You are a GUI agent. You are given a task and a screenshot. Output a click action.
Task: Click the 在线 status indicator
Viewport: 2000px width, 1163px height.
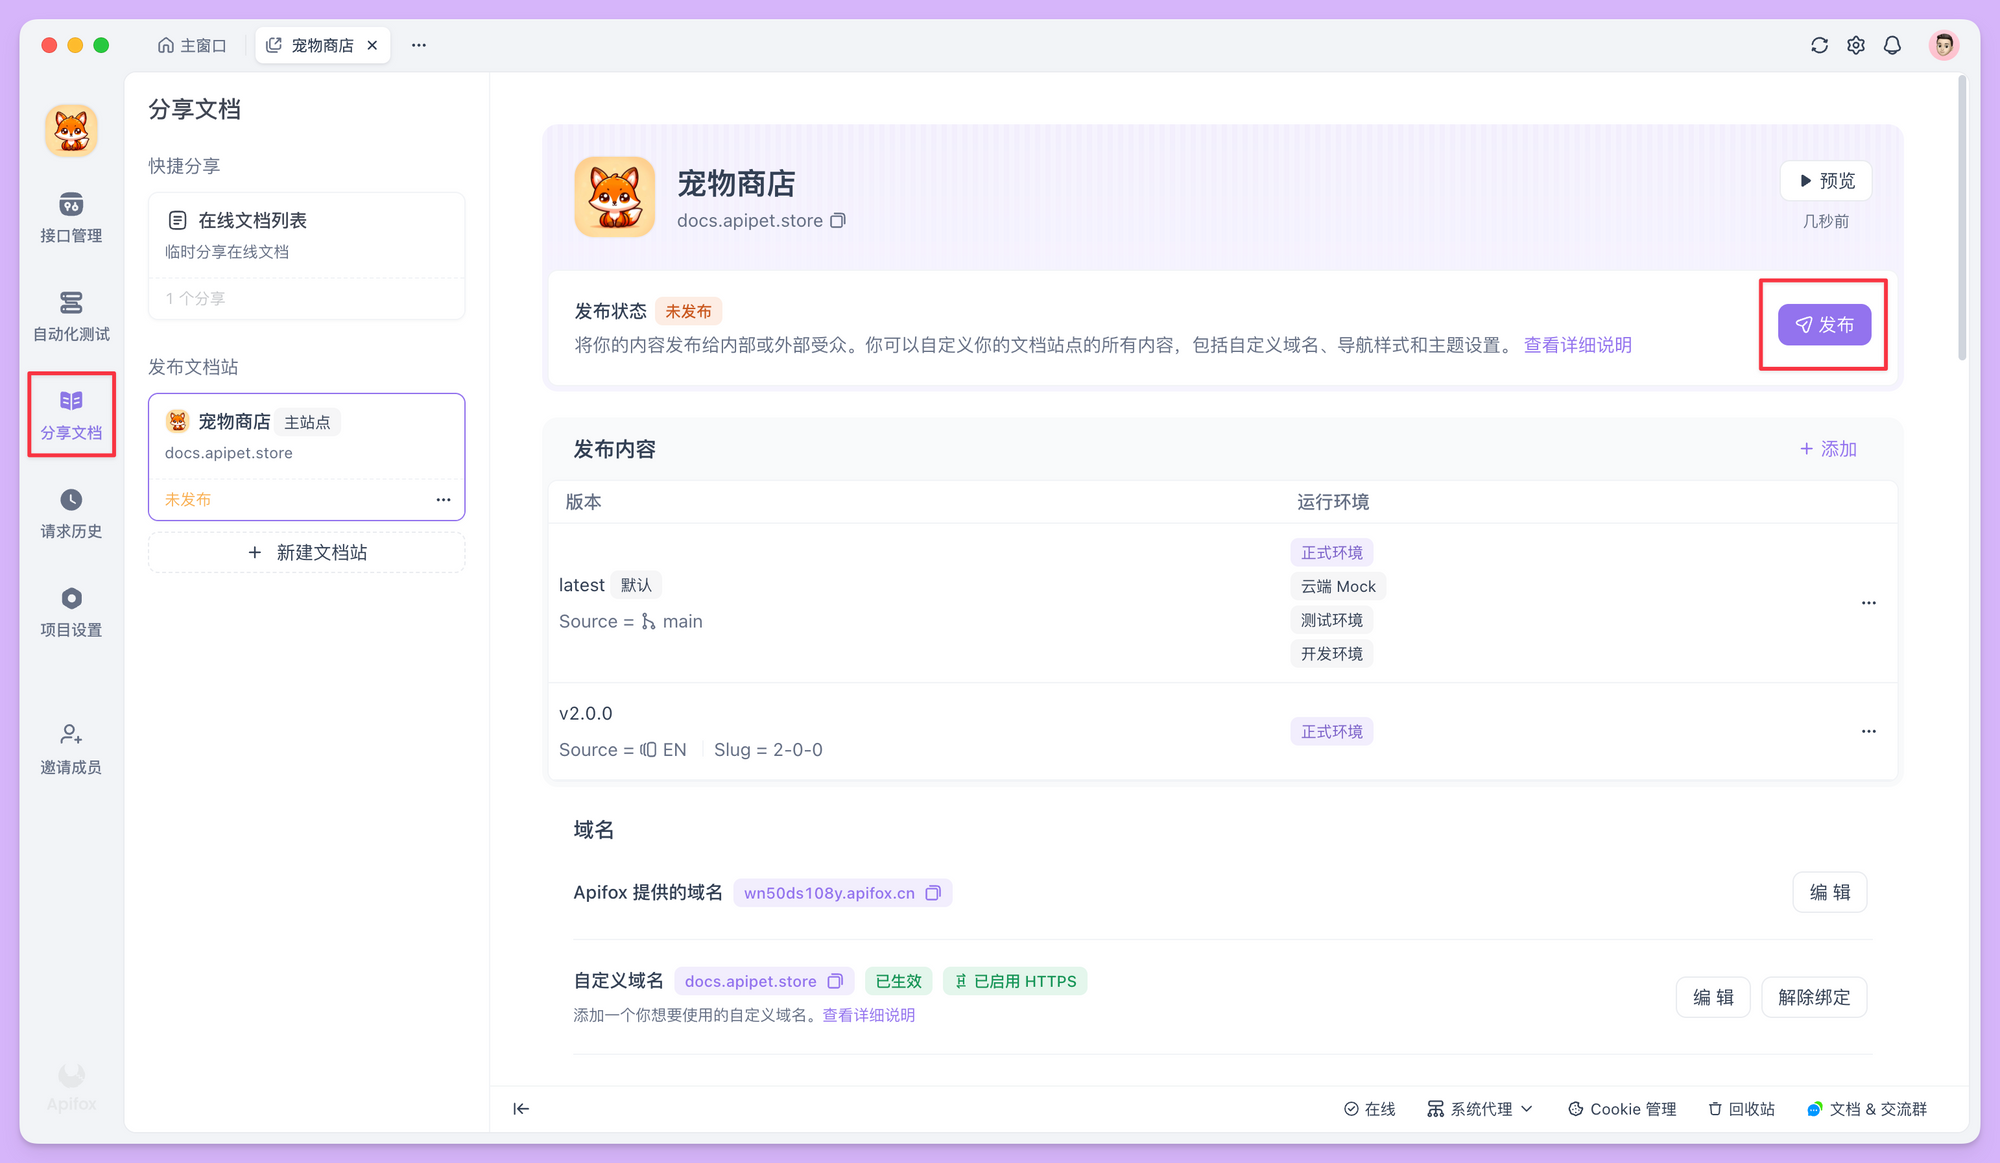[x=1369, y=1108]
